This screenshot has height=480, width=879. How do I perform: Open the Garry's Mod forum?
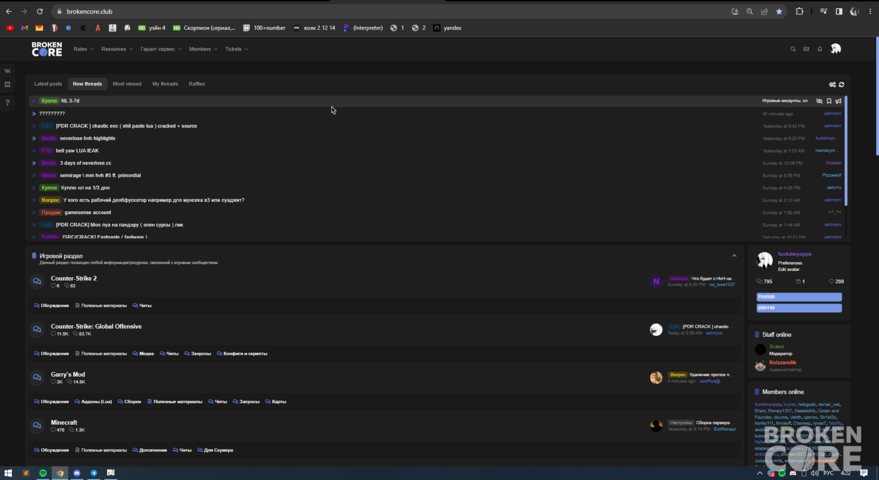click(68, 375)
